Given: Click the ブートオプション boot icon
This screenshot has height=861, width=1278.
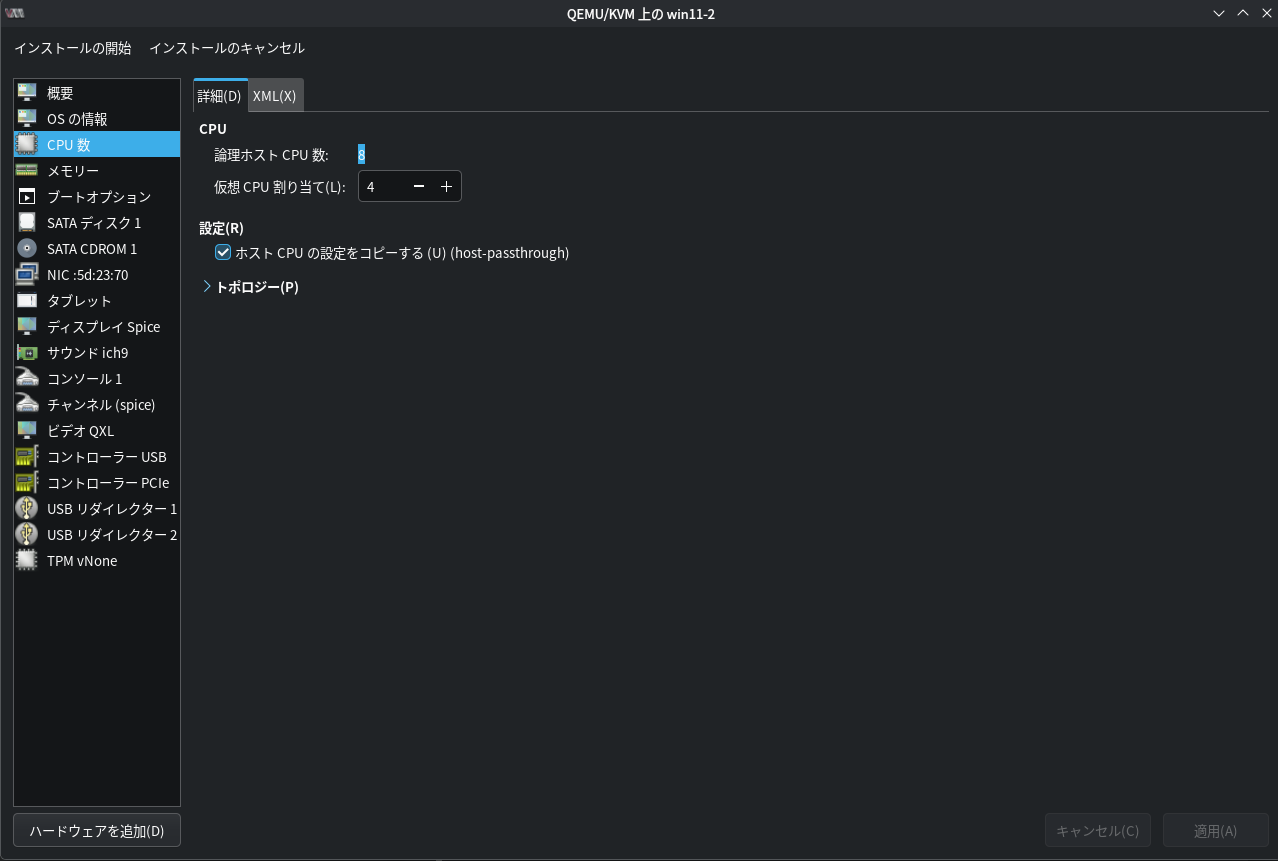Looking at the screenshot, I should (x=27, y=197).
